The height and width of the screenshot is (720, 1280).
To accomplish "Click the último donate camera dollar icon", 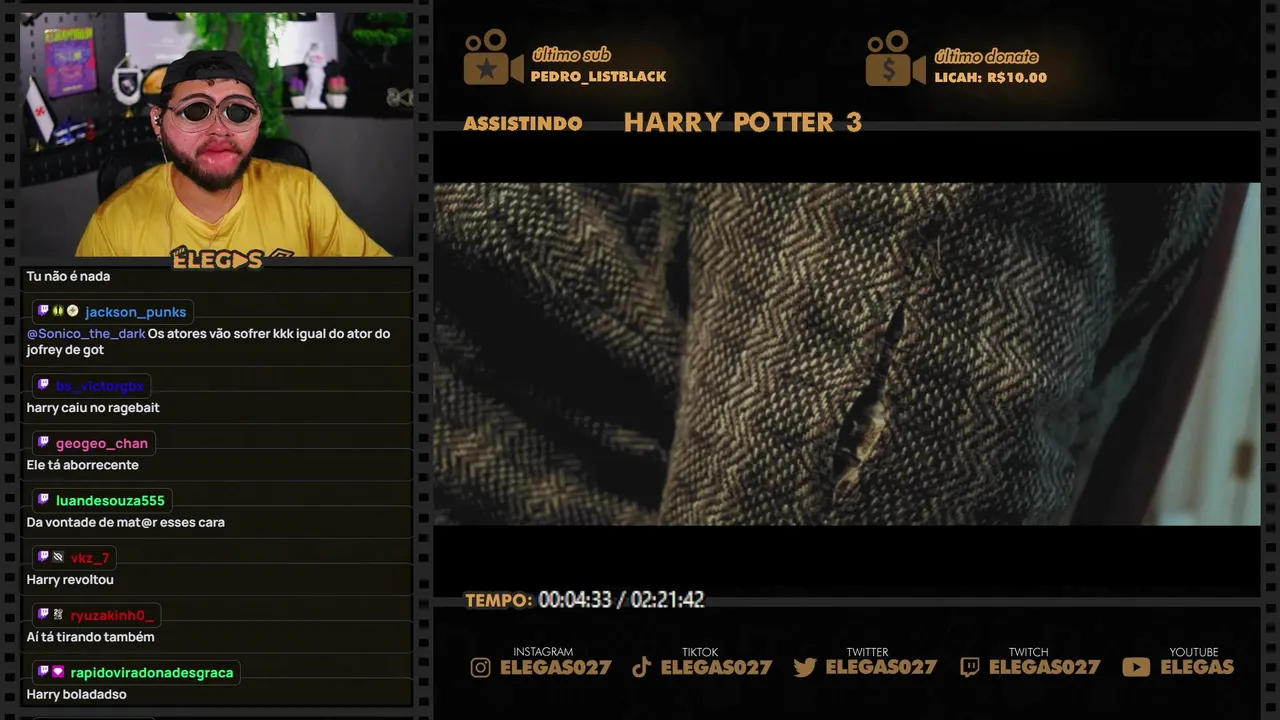I will (x=895, y=57).
